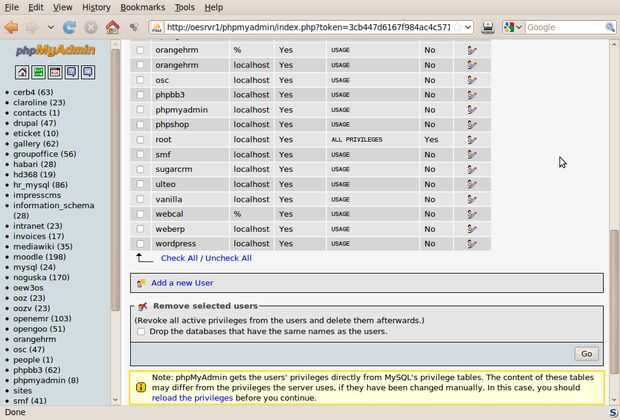Click the URL address field

pyautogui.click(x=308, y=27)
